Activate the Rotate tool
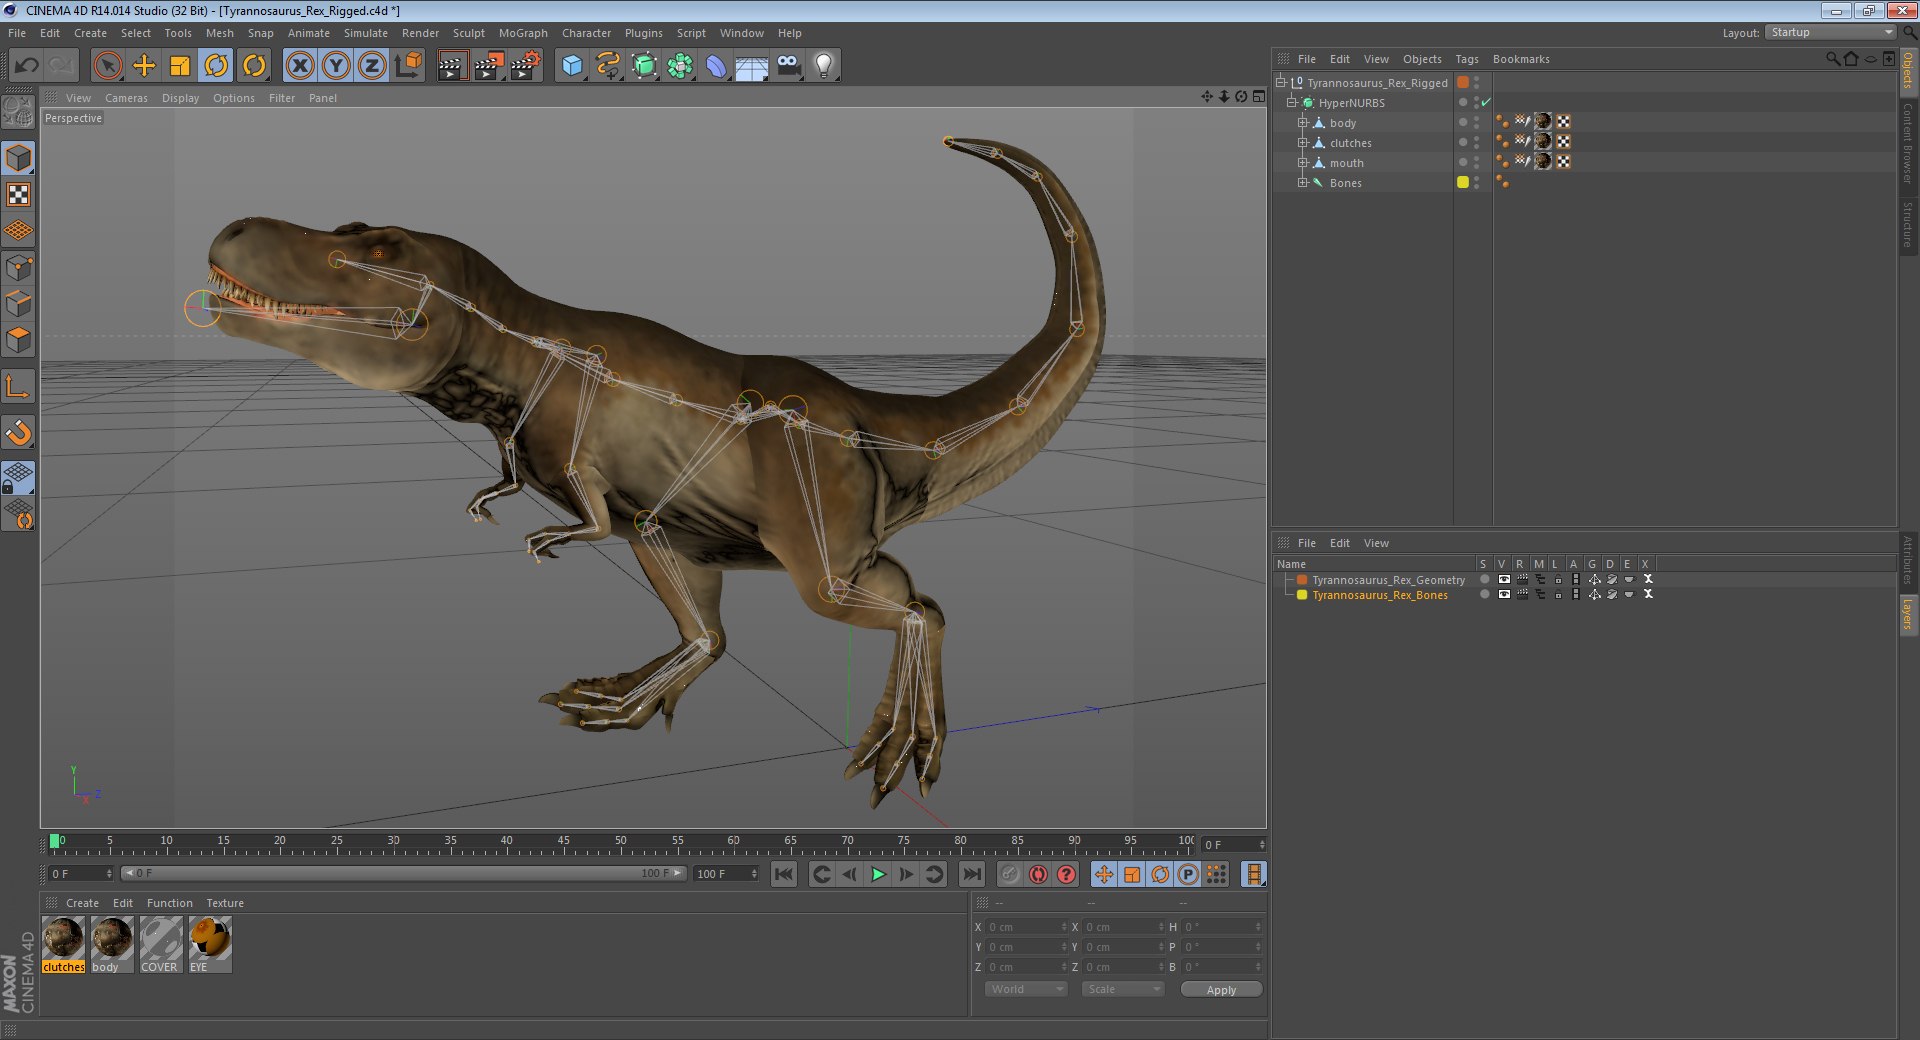Viewport: 1920px width, 1040px height. (x=216, y=66)
